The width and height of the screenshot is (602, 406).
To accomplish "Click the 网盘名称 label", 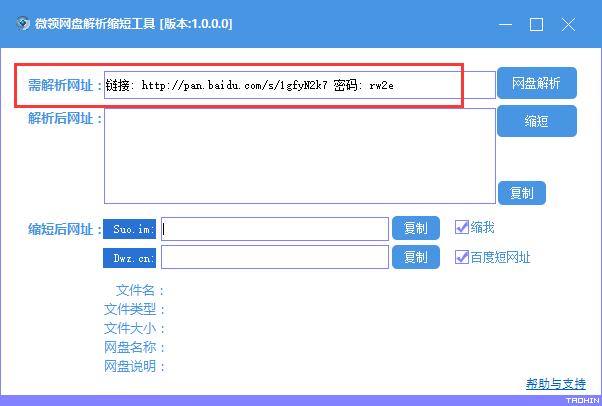I will [134, 347].
